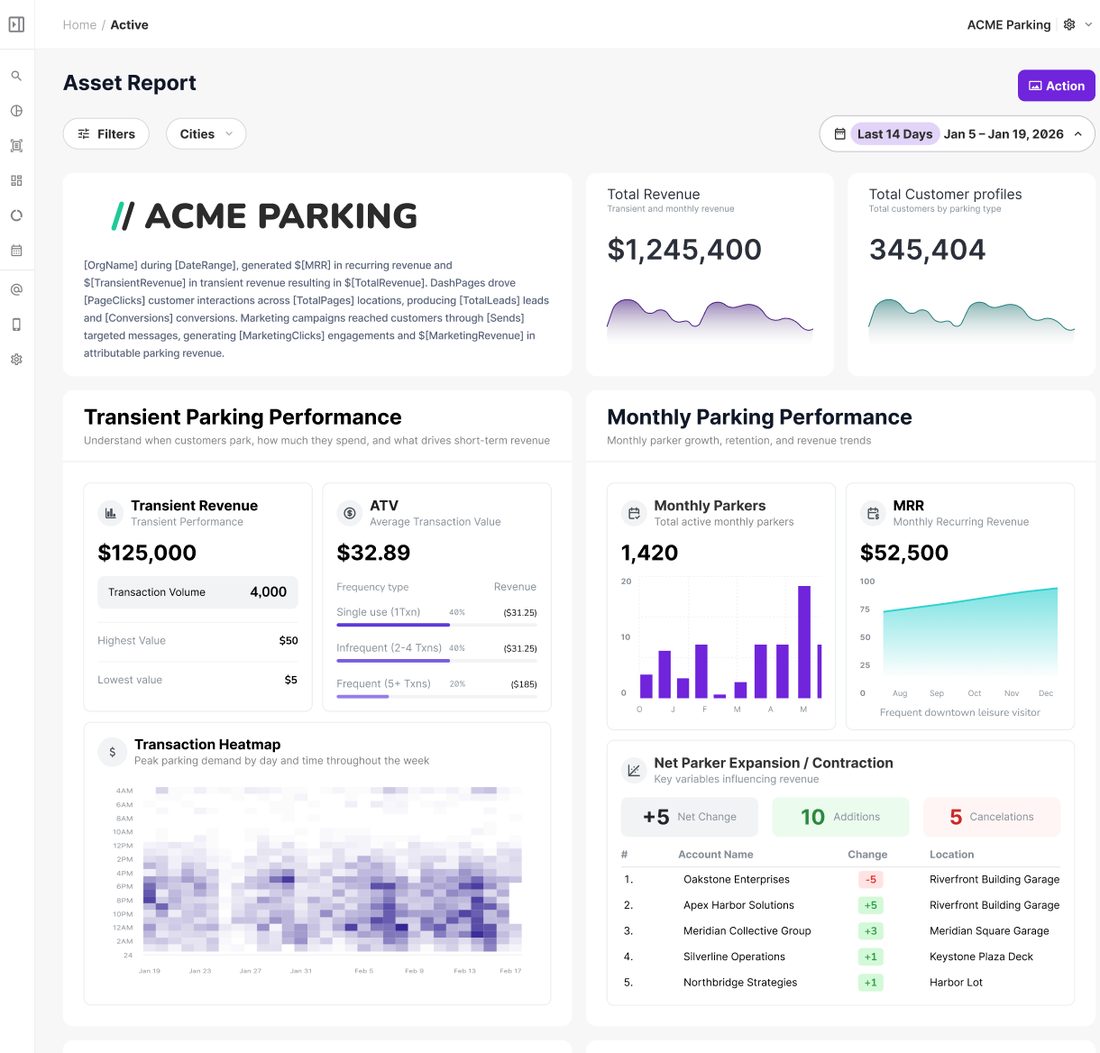
Task: Click the ACME PARKING logo
Action: click(264, 216)
